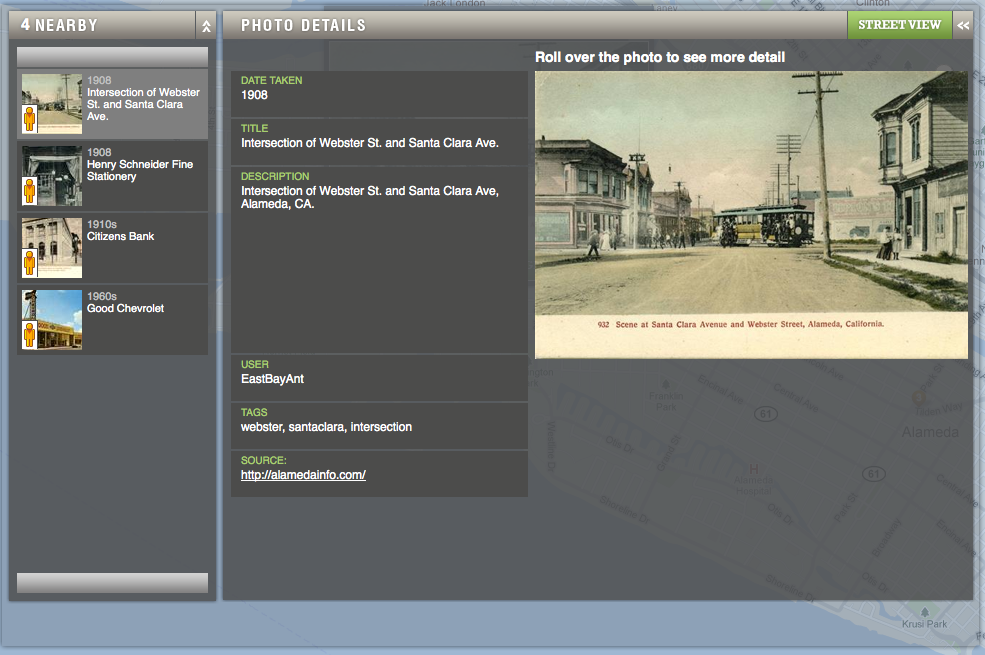
Task: Click the Krusi Park label on the map
Action: point(923,624)
